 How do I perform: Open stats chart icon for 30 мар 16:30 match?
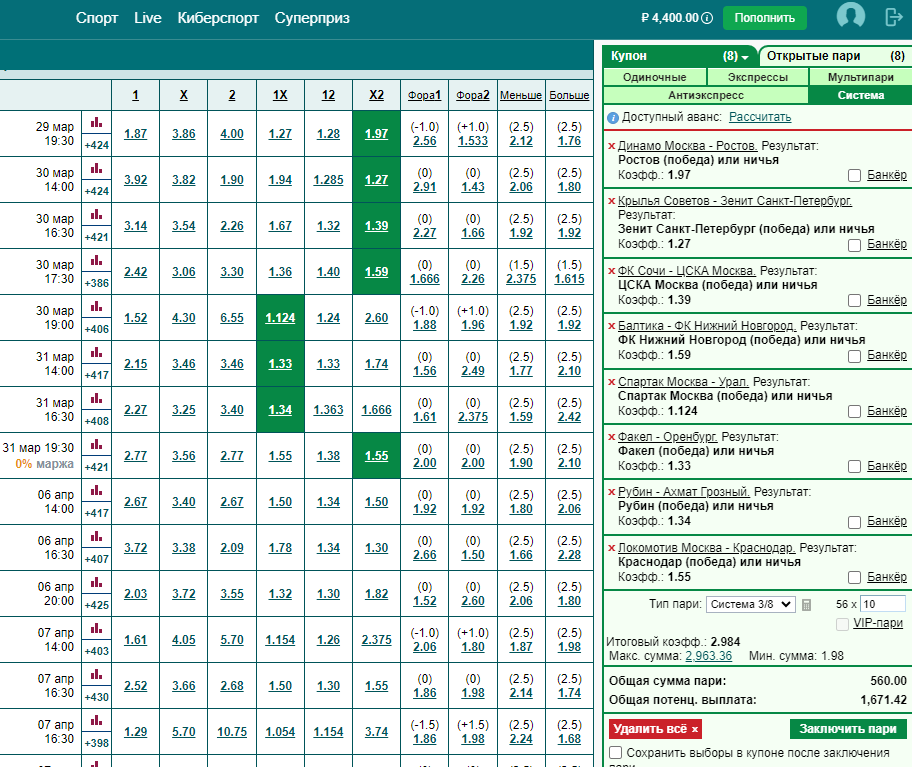click(97, 215)
